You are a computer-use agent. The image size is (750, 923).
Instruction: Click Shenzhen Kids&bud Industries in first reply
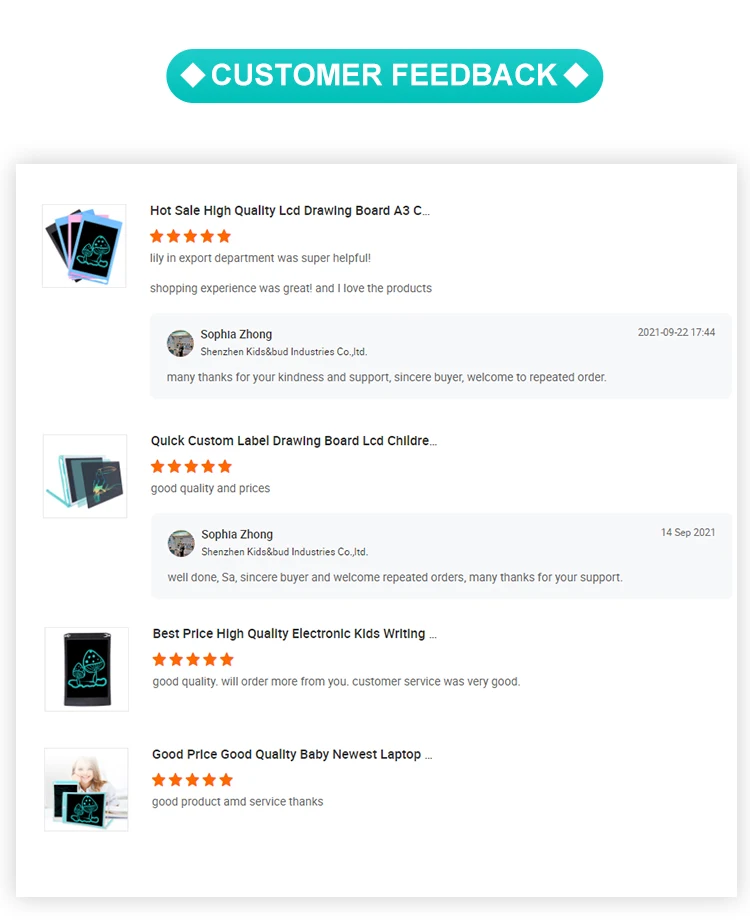tap(284, 351)
